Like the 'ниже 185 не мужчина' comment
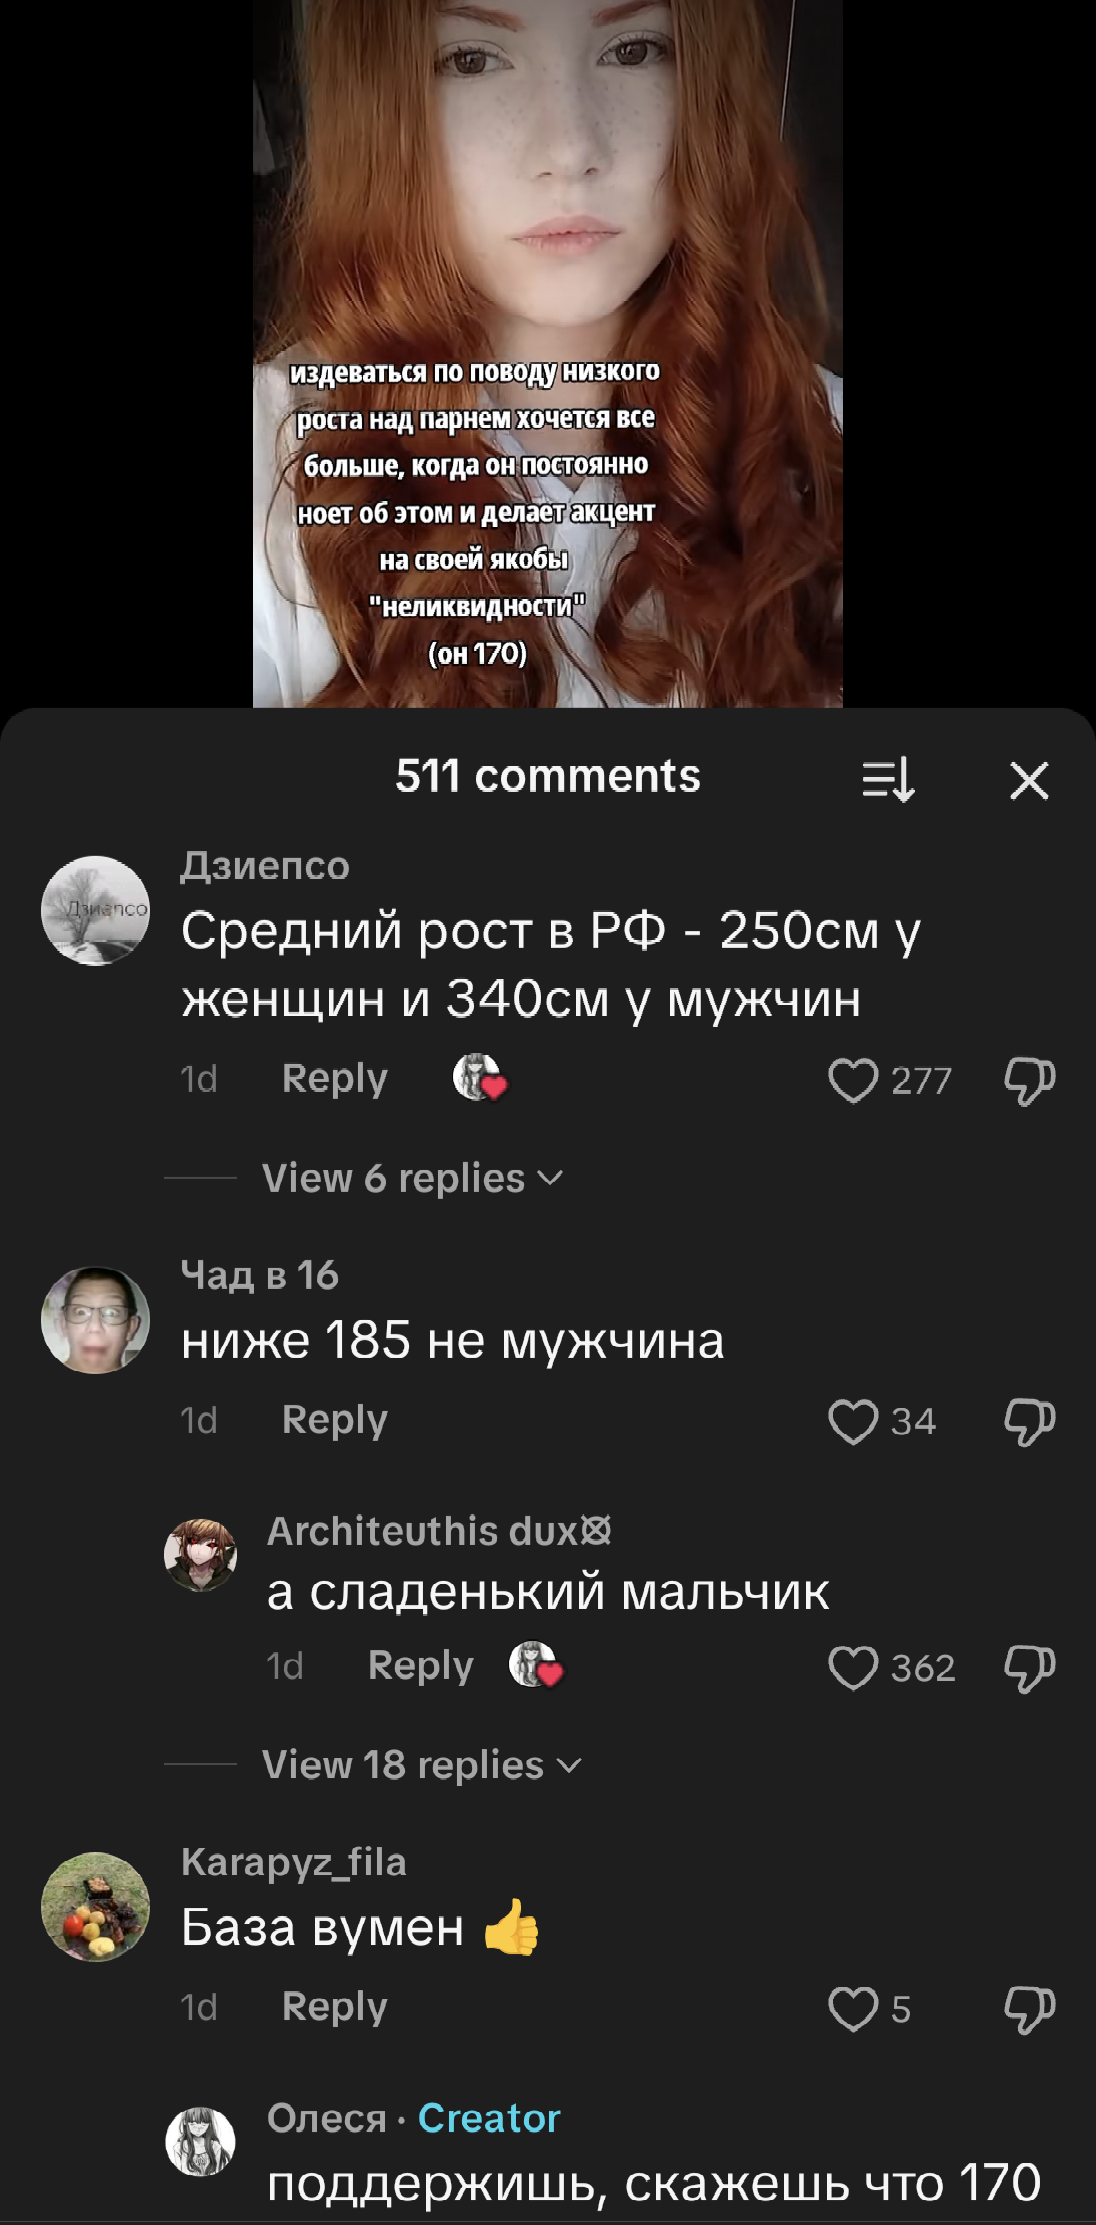The height and width of the screenshot is (2225, 1096). point(853,1421)
